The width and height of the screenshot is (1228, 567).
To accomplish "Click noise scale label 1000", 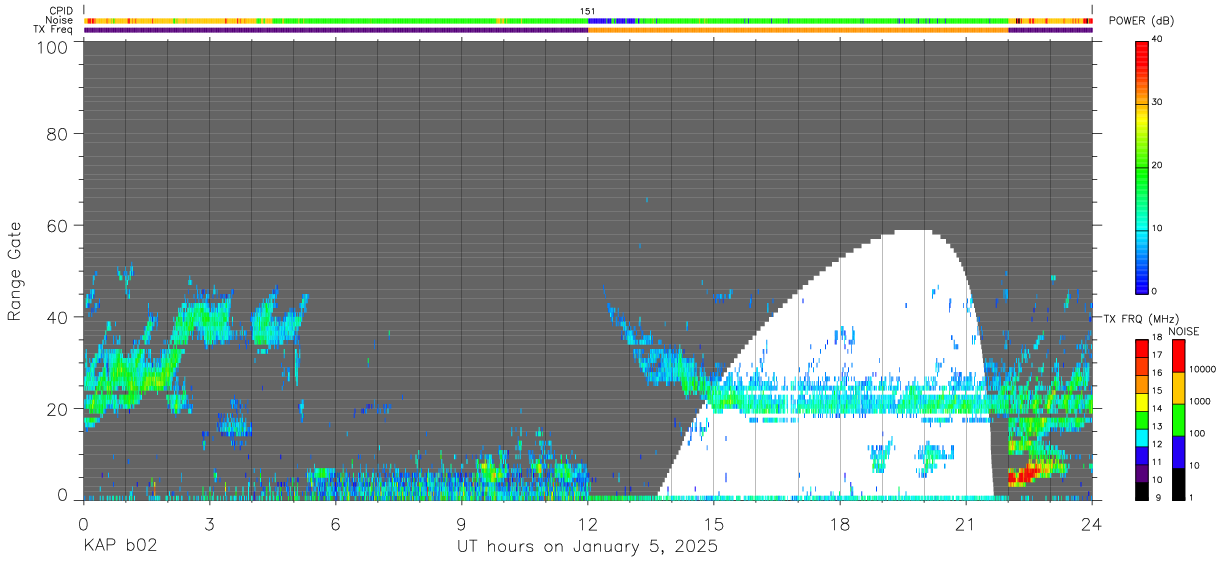I will 1200,402.
